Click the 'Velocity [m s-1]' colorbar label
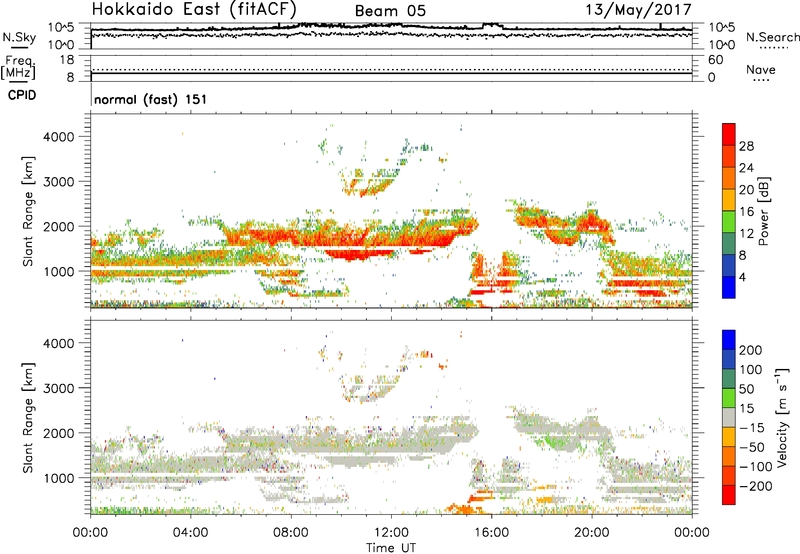800x554 pixels. [x=782, y=417]
